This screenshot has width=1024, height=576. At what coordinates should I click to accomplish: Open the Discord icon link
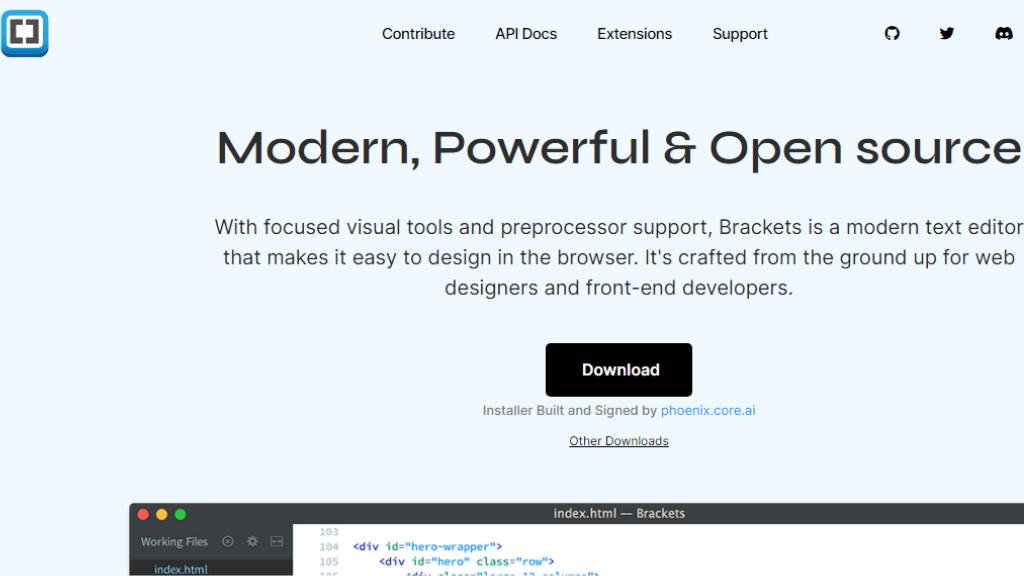pos(1004,33)
